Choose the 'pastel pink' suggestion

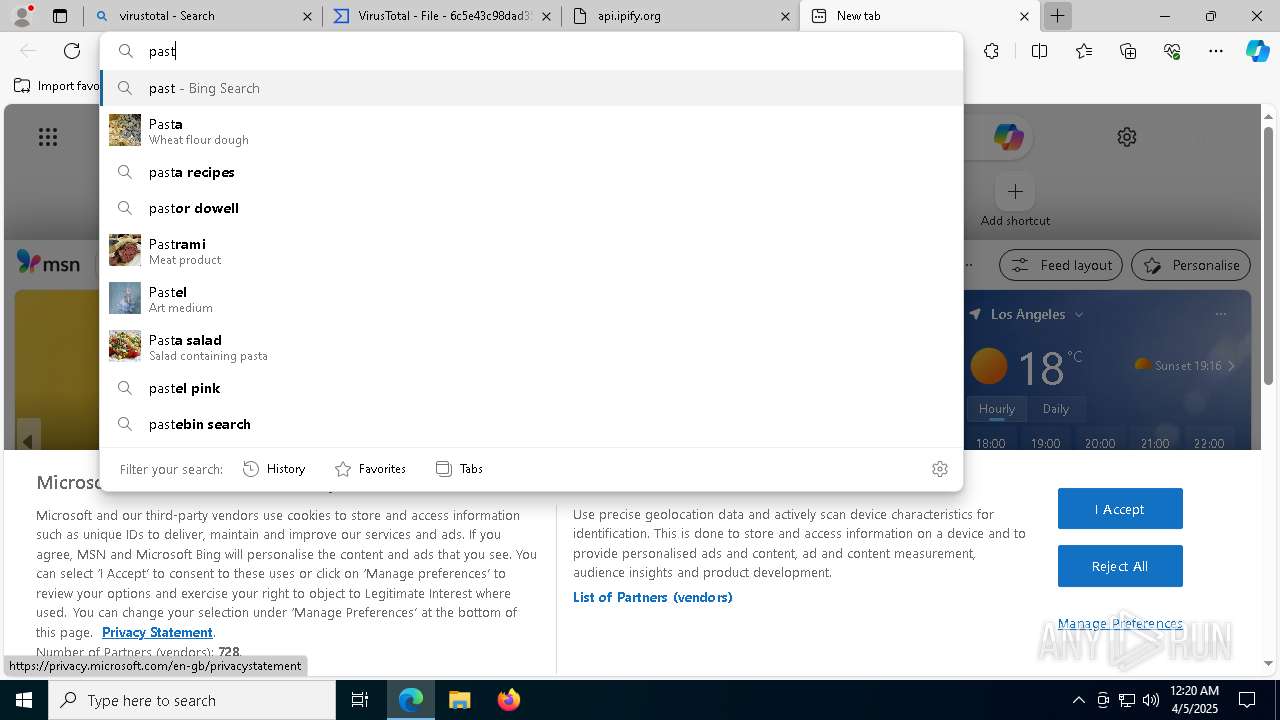pos(531,388)
